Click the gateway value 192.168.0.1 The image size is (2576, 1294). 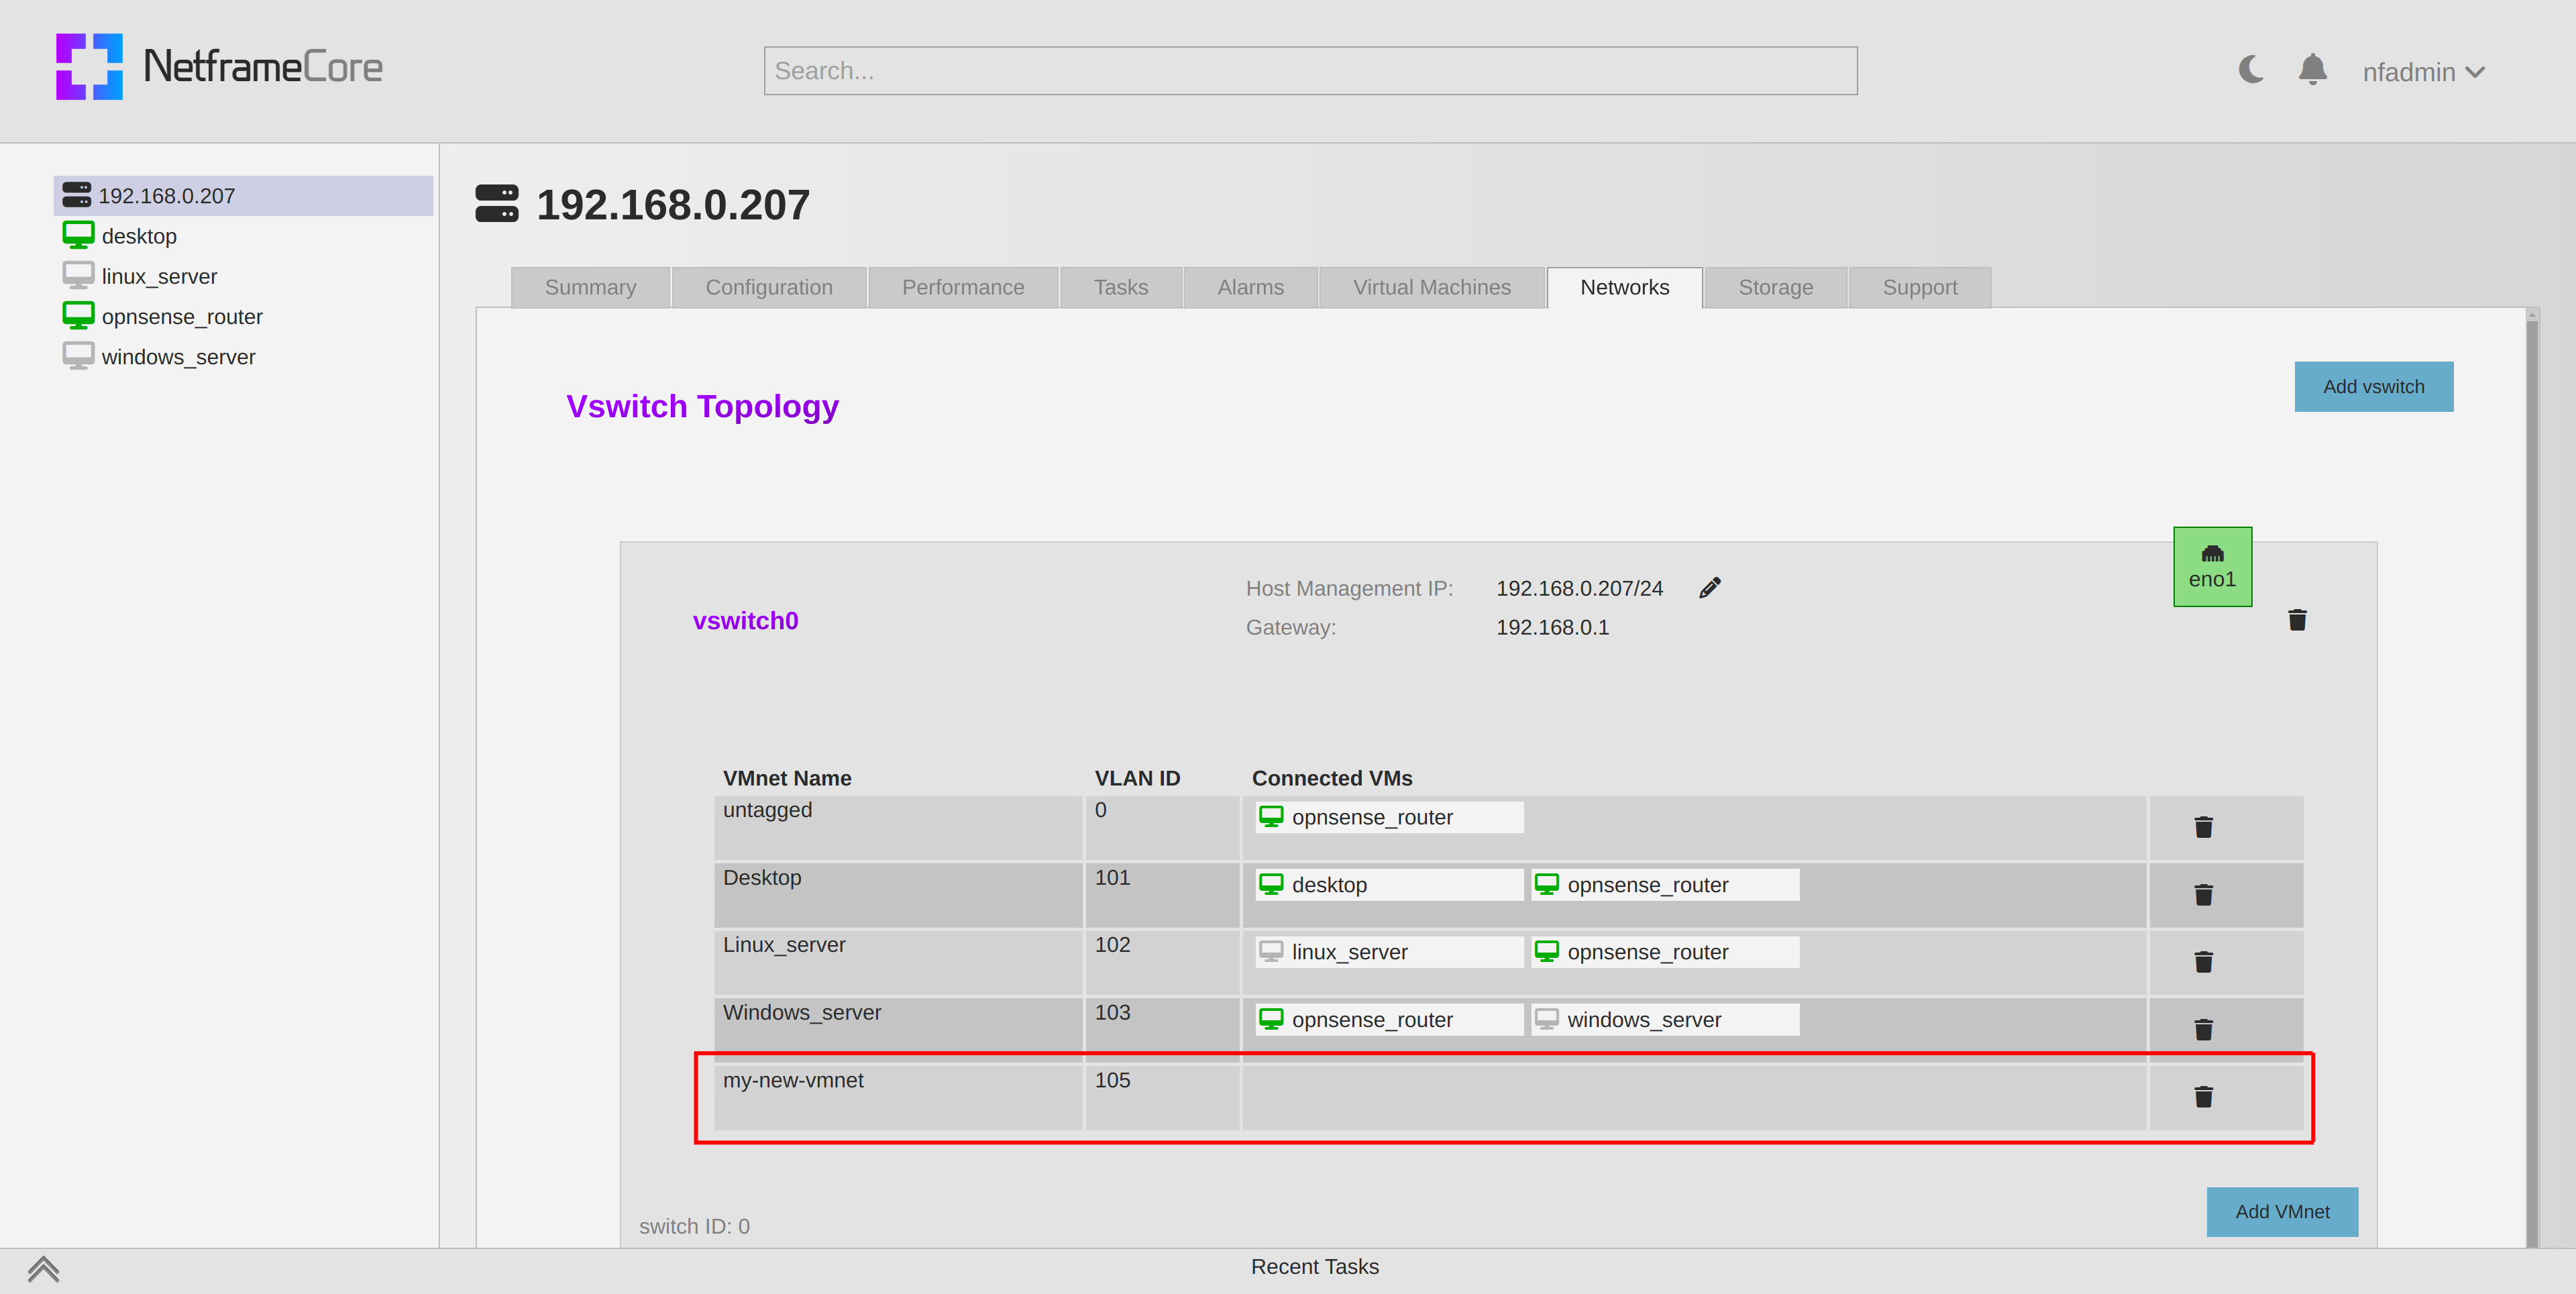(x=1552, y=627)
